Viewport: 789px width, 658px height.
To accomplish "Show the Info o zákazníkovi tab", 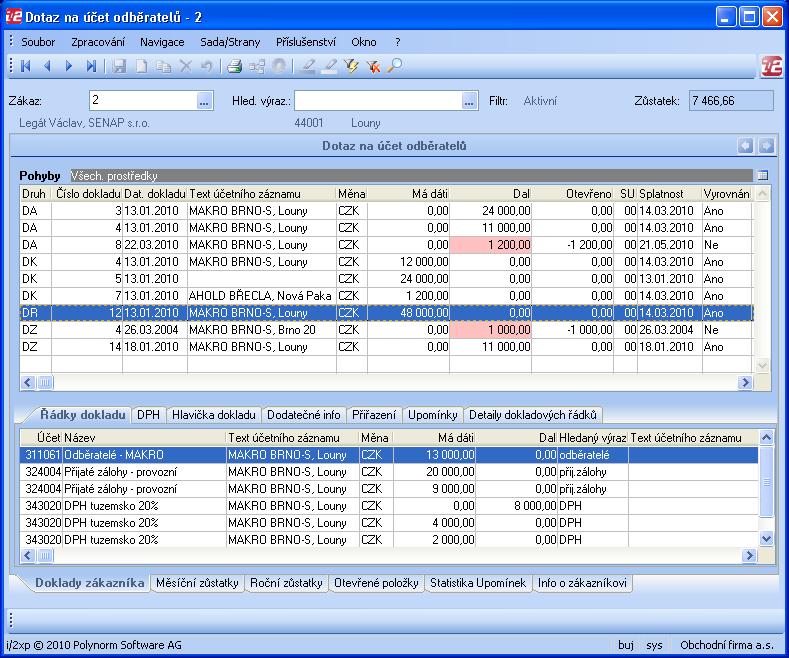I will pos(582,583).
